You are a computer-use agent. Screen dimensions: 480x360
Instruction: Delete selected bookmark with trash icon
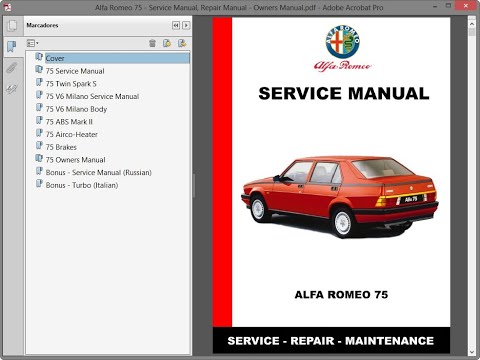pos(152,43)
